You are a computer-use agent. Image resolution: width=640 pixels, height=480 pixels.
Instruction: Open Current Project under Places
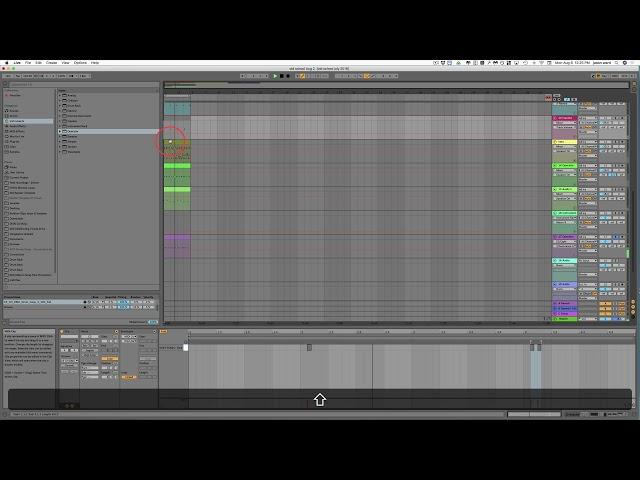pyautogui.click(x=19, y=178)
